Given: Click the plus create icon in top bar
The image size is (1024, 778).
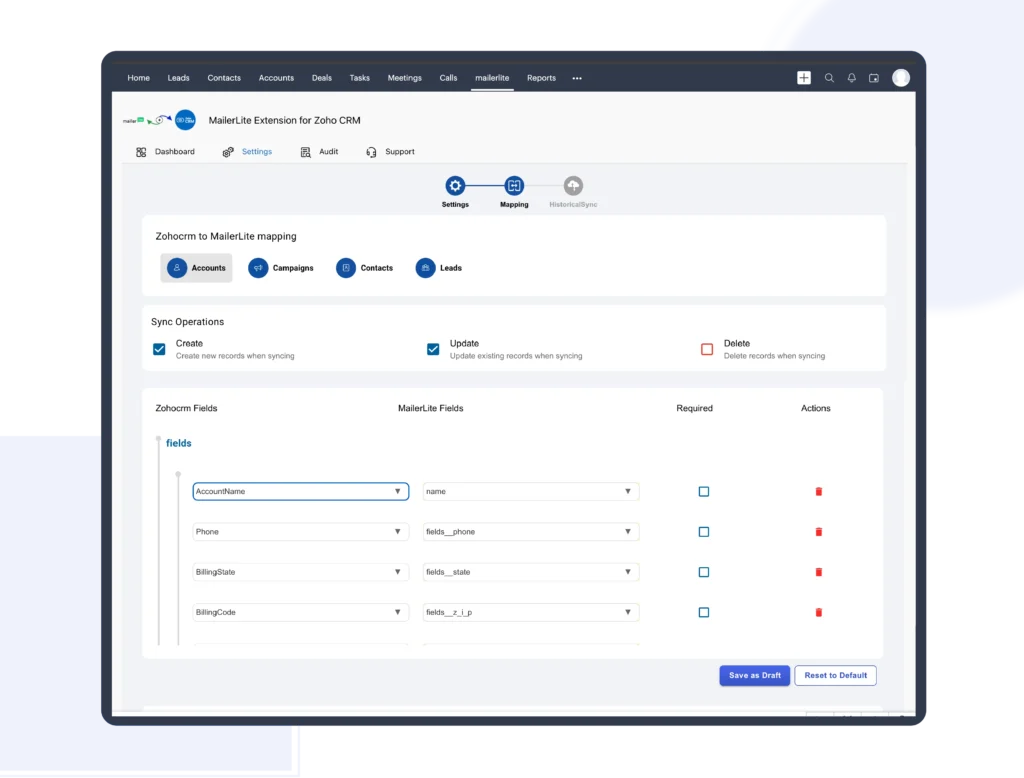Looking at the screenshot, I should [804, 78].
